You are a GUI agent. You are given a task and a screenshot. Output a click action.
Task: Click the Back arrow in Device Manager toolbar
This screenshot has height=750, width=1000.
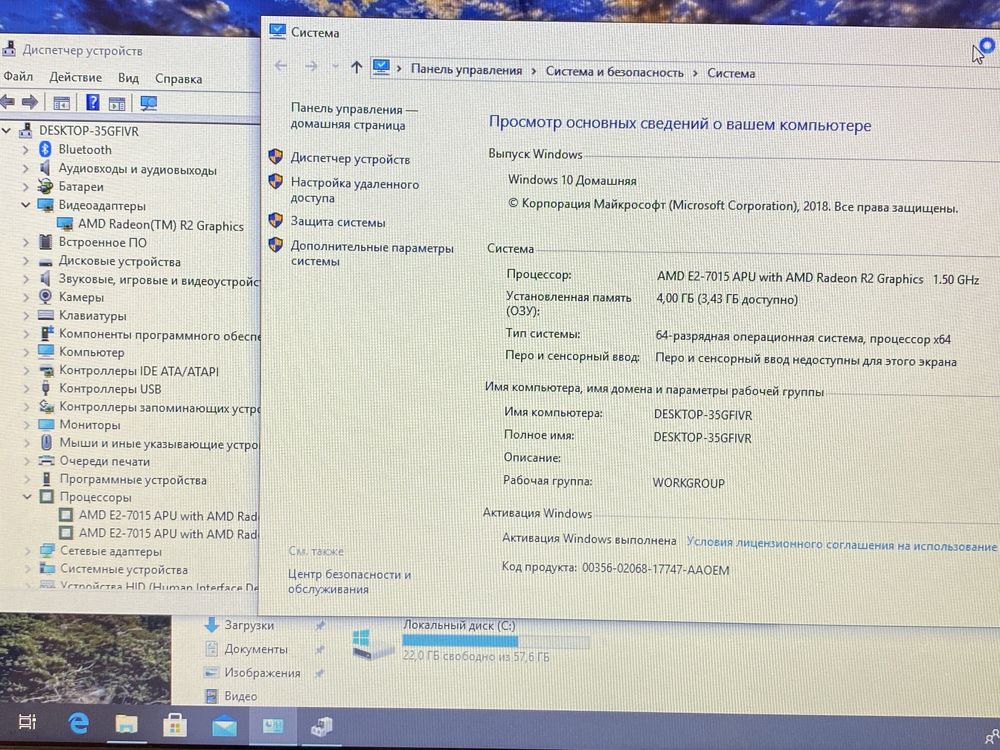click(8, 101)
